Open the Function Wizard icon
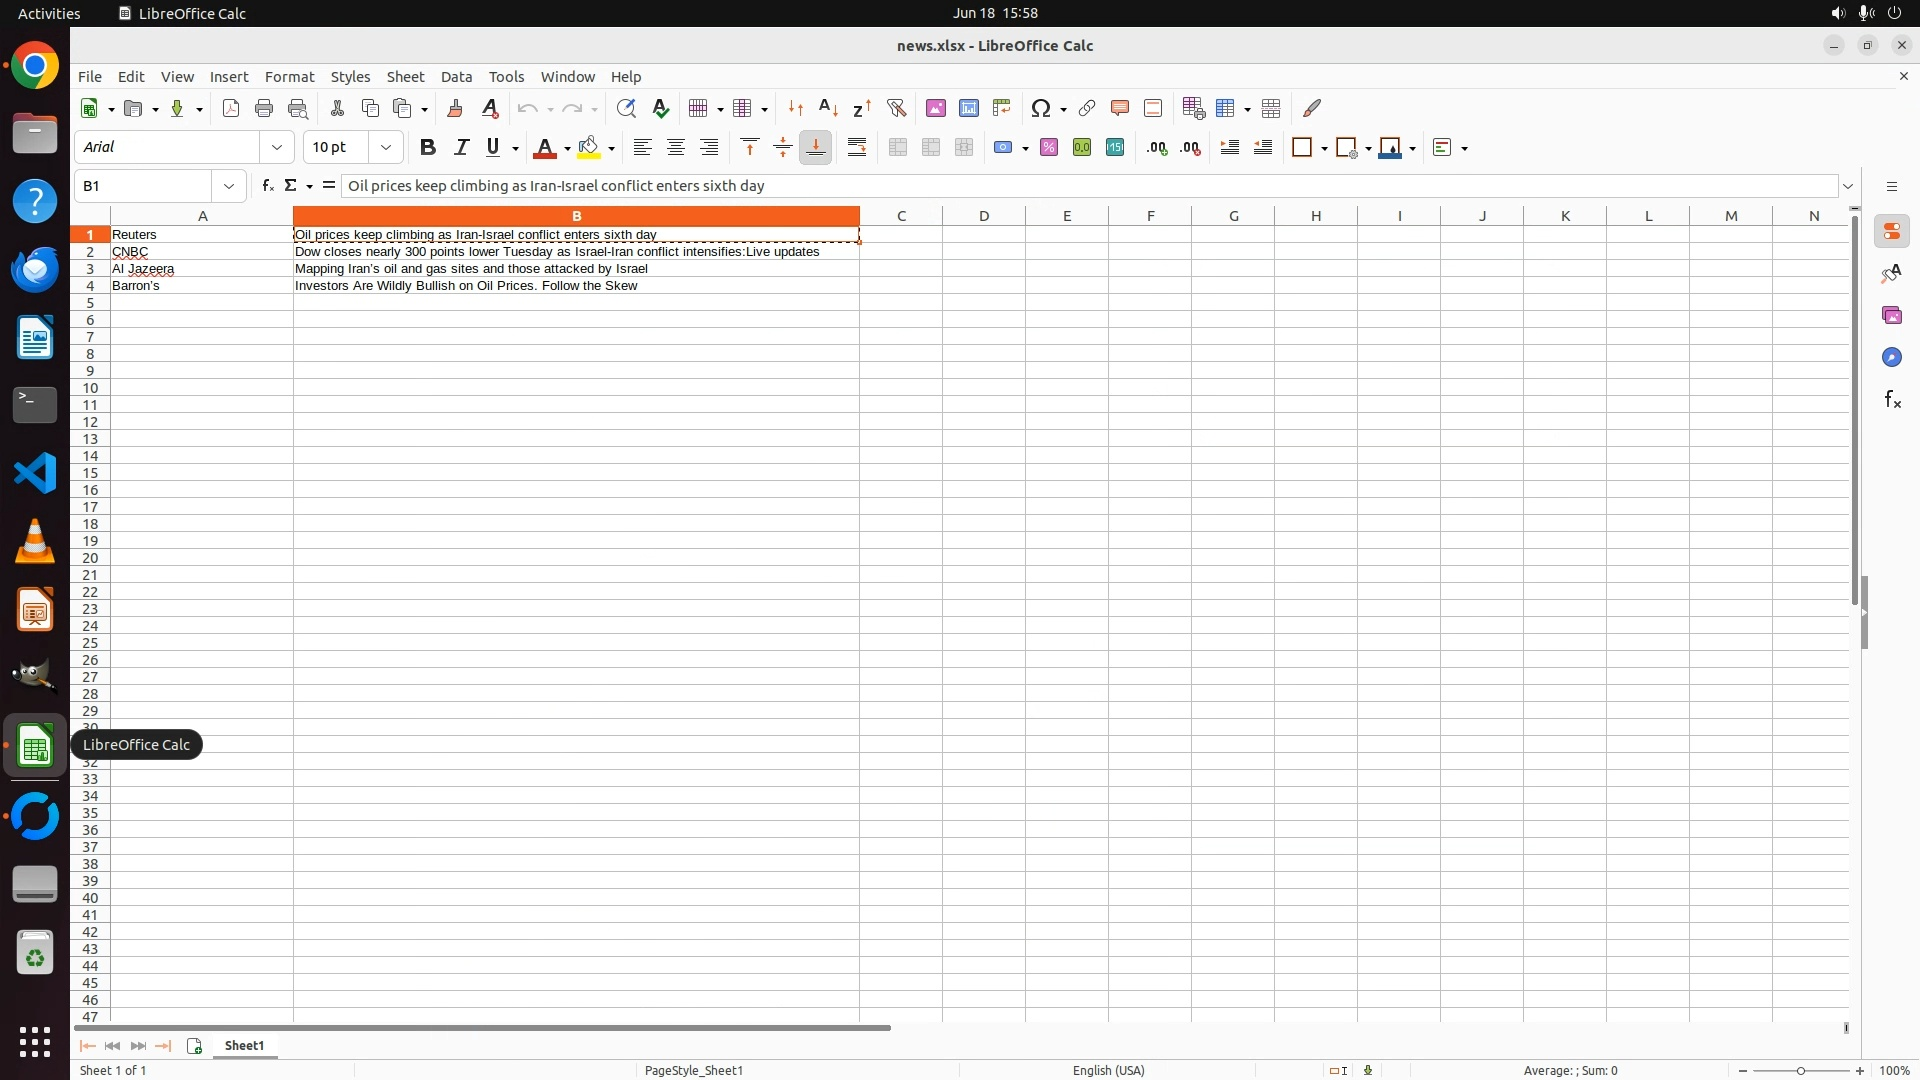Image resolution: width=1920 pixels, height=1080 pixels. [x=267, y=186]
